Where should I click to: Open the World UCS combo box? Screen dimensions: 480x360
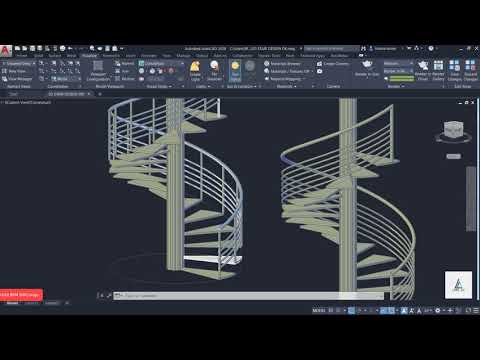(x=66, y=79)
